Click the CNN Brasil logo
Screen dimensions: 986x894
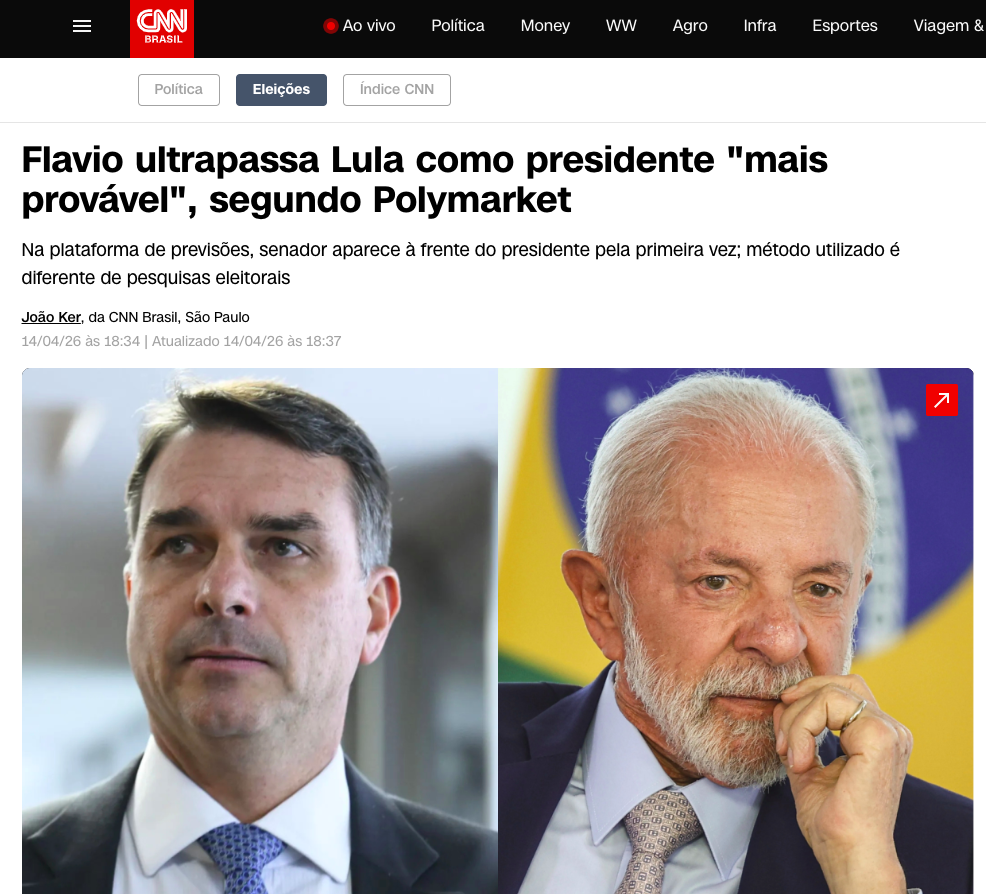(x=162, y=29)
